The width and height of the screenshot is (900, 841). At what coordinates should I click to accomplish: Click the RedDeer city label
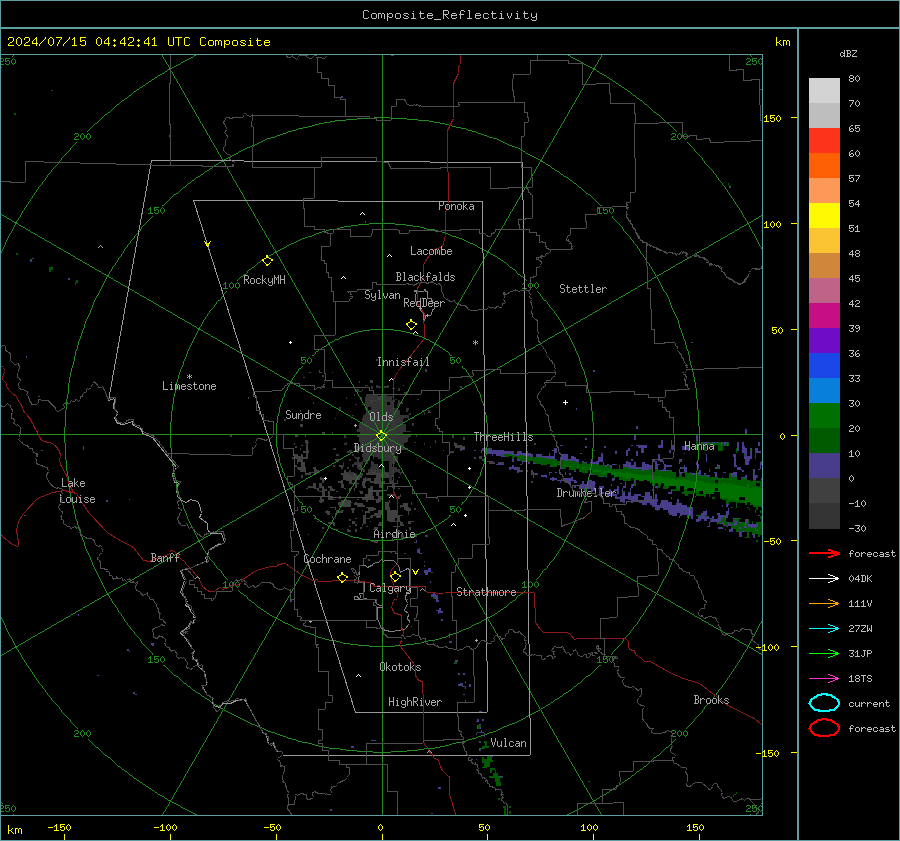click(424, 303)
